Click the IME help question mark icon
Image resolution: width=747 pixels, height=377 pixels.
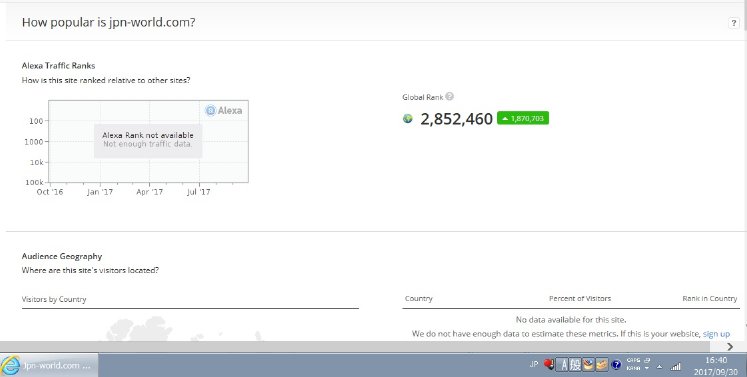[616, 365]
